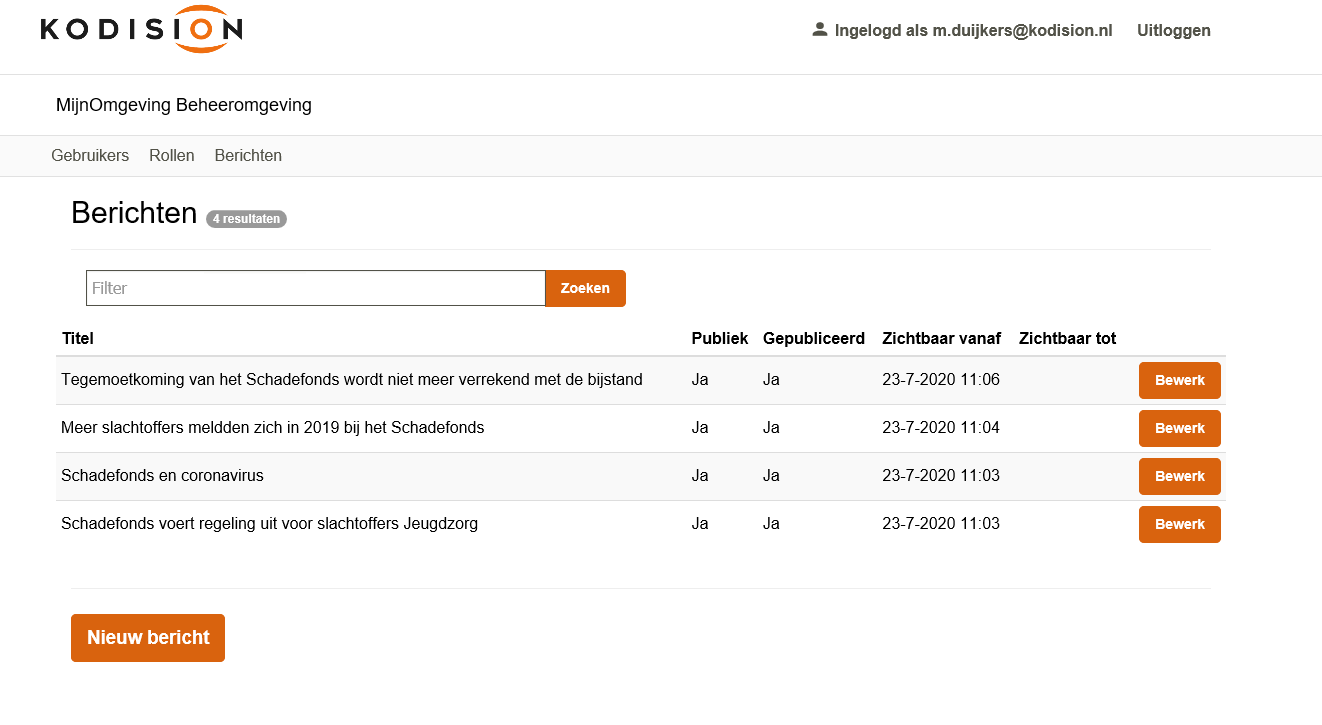This screenshot has height=725, width=1322.
Task: Edit the Tegemoetkoming Schadefonds message
Action: click(x=1179, y=381)
